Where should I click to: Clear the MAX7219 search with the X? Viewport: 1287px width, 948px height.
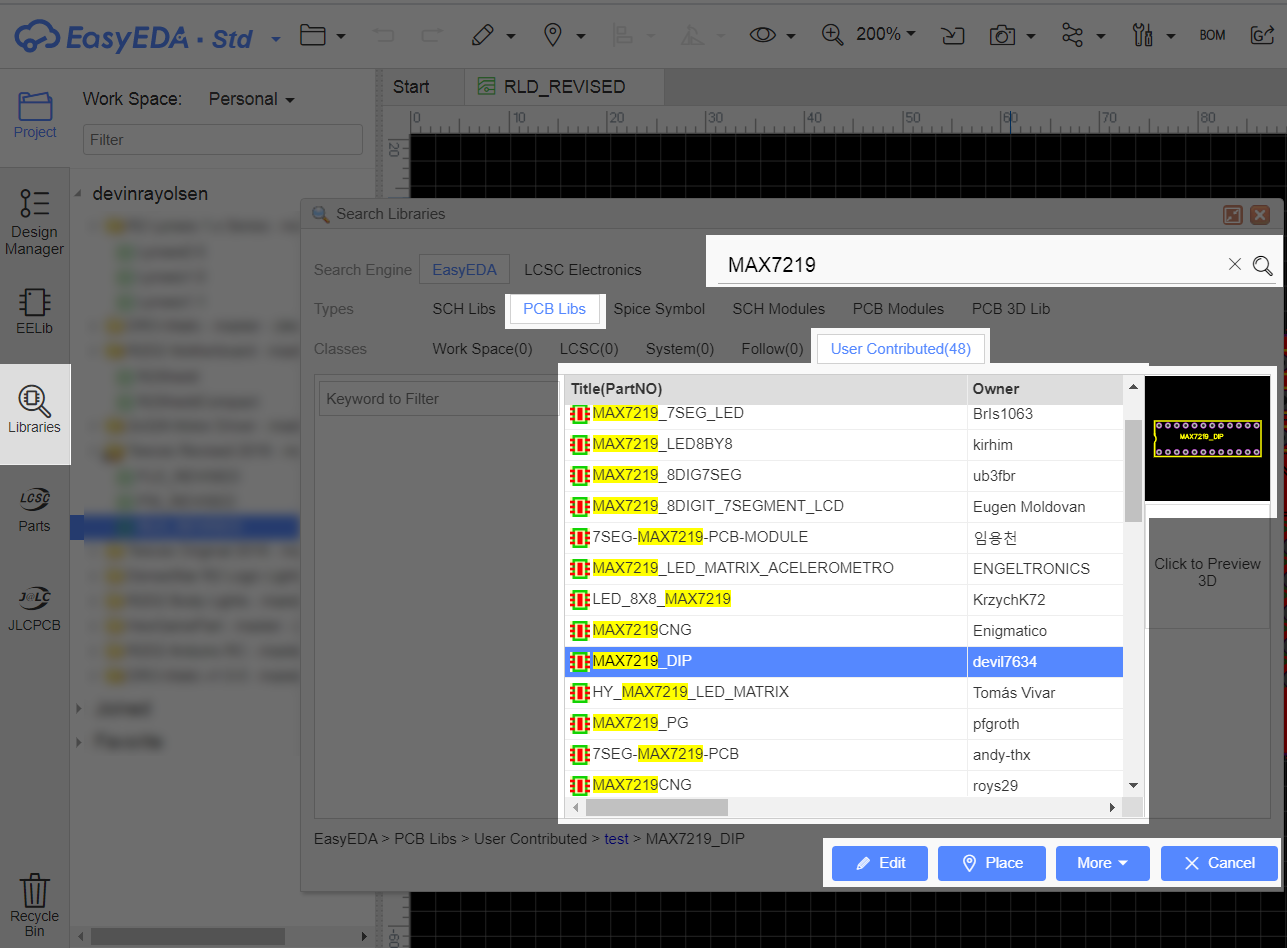tap(1235, 264)
